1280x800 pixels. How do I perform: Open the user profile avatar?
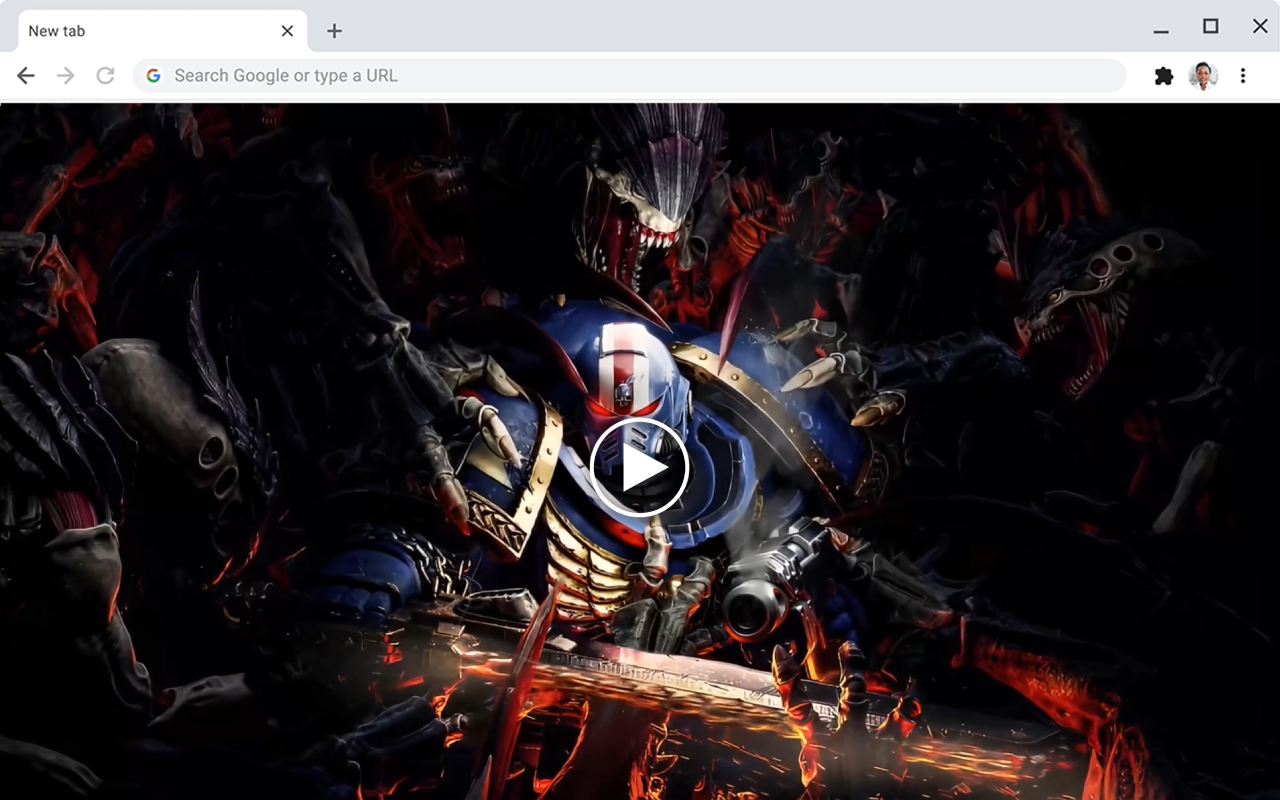coord(1203,76)
